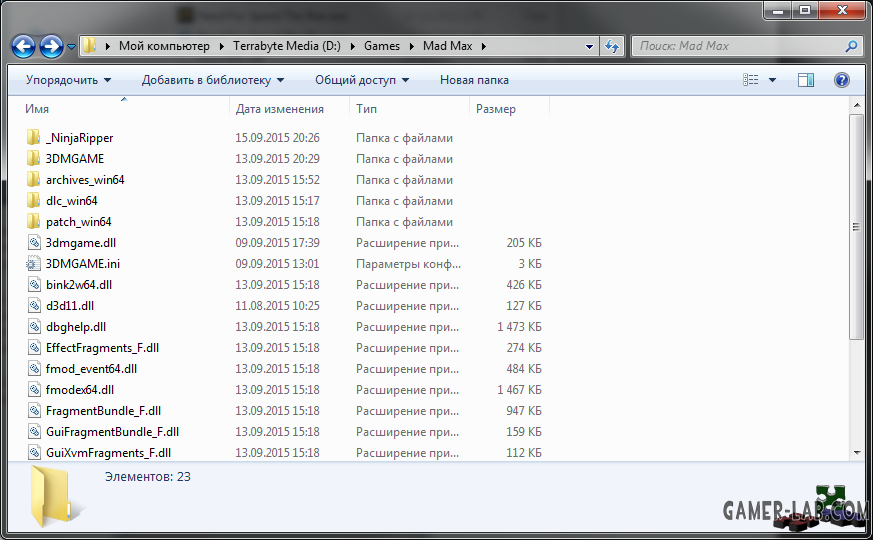Click date 15.09.2015 20:26
The width and height of the screenshot is (873, 540).
click(x=277, y=138)
